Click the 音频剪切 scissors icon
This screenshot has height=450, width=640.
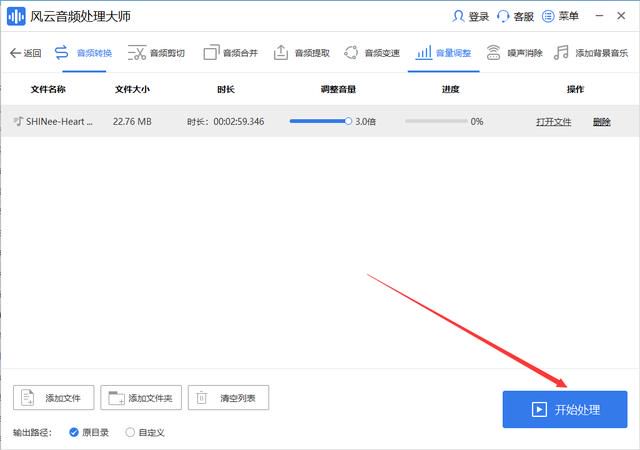click(x=137, y=53)
